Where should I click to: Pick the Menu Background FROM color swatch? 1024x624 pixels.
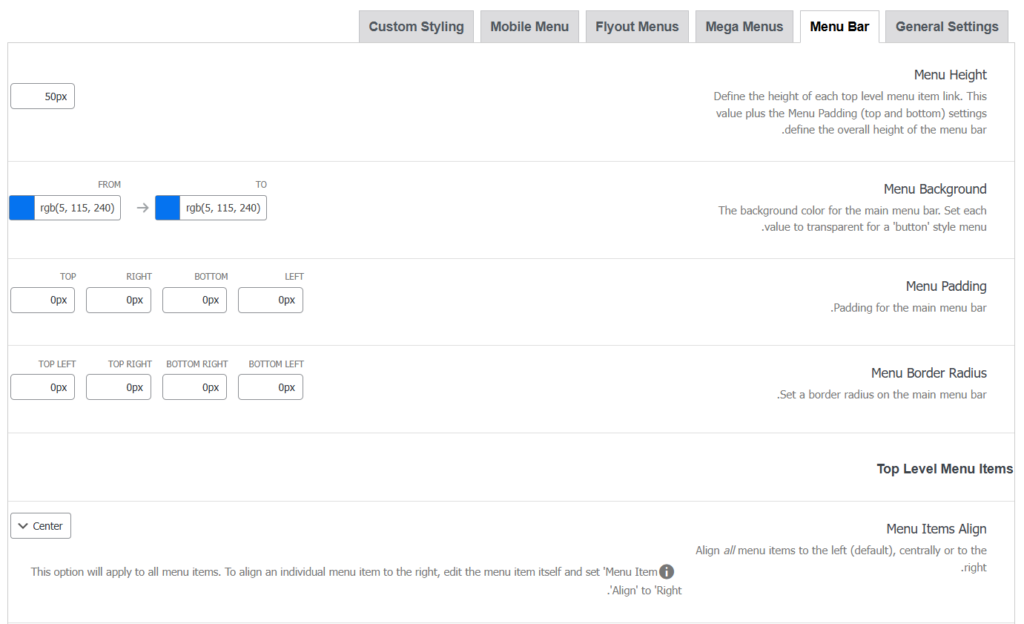coord(22,208)
